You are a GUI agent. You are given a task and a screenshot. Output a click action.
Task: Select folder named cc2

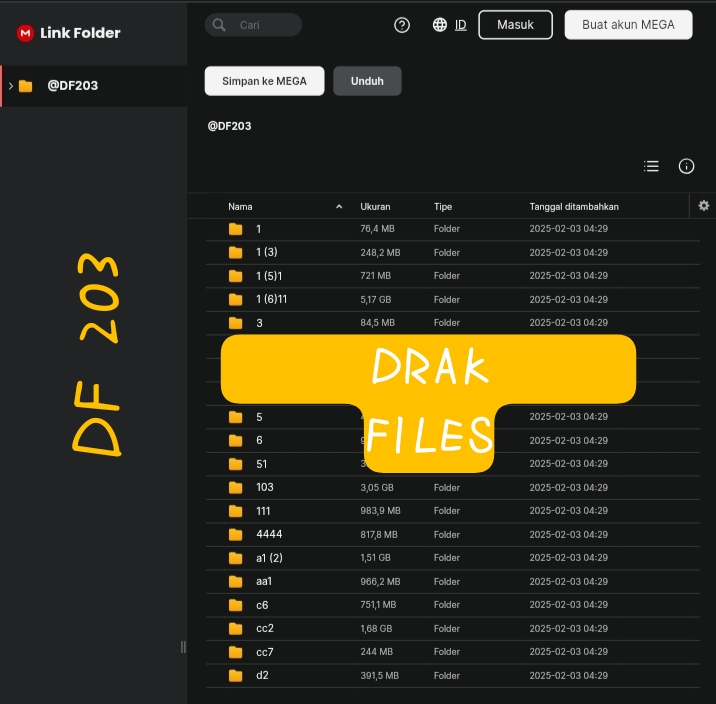(453, 628)
